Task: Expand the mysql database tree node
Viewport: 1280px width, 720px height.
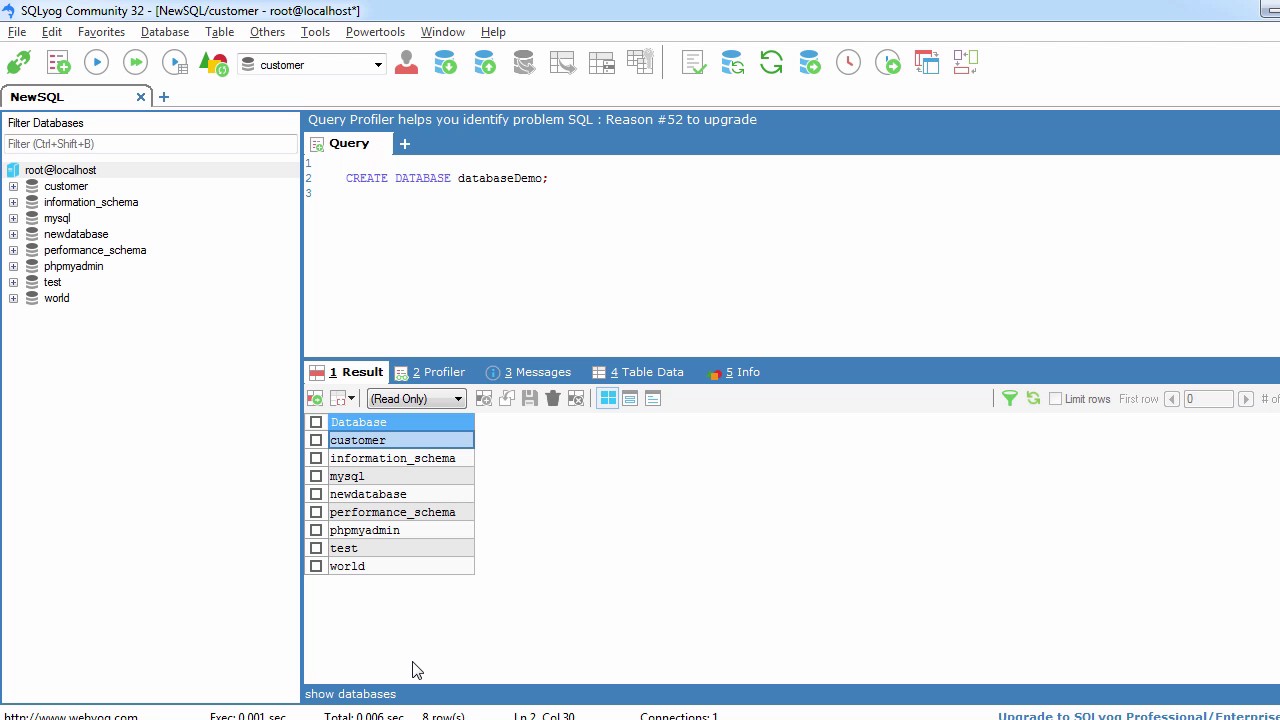Action: pyautogui.click(x=13, y=218)
